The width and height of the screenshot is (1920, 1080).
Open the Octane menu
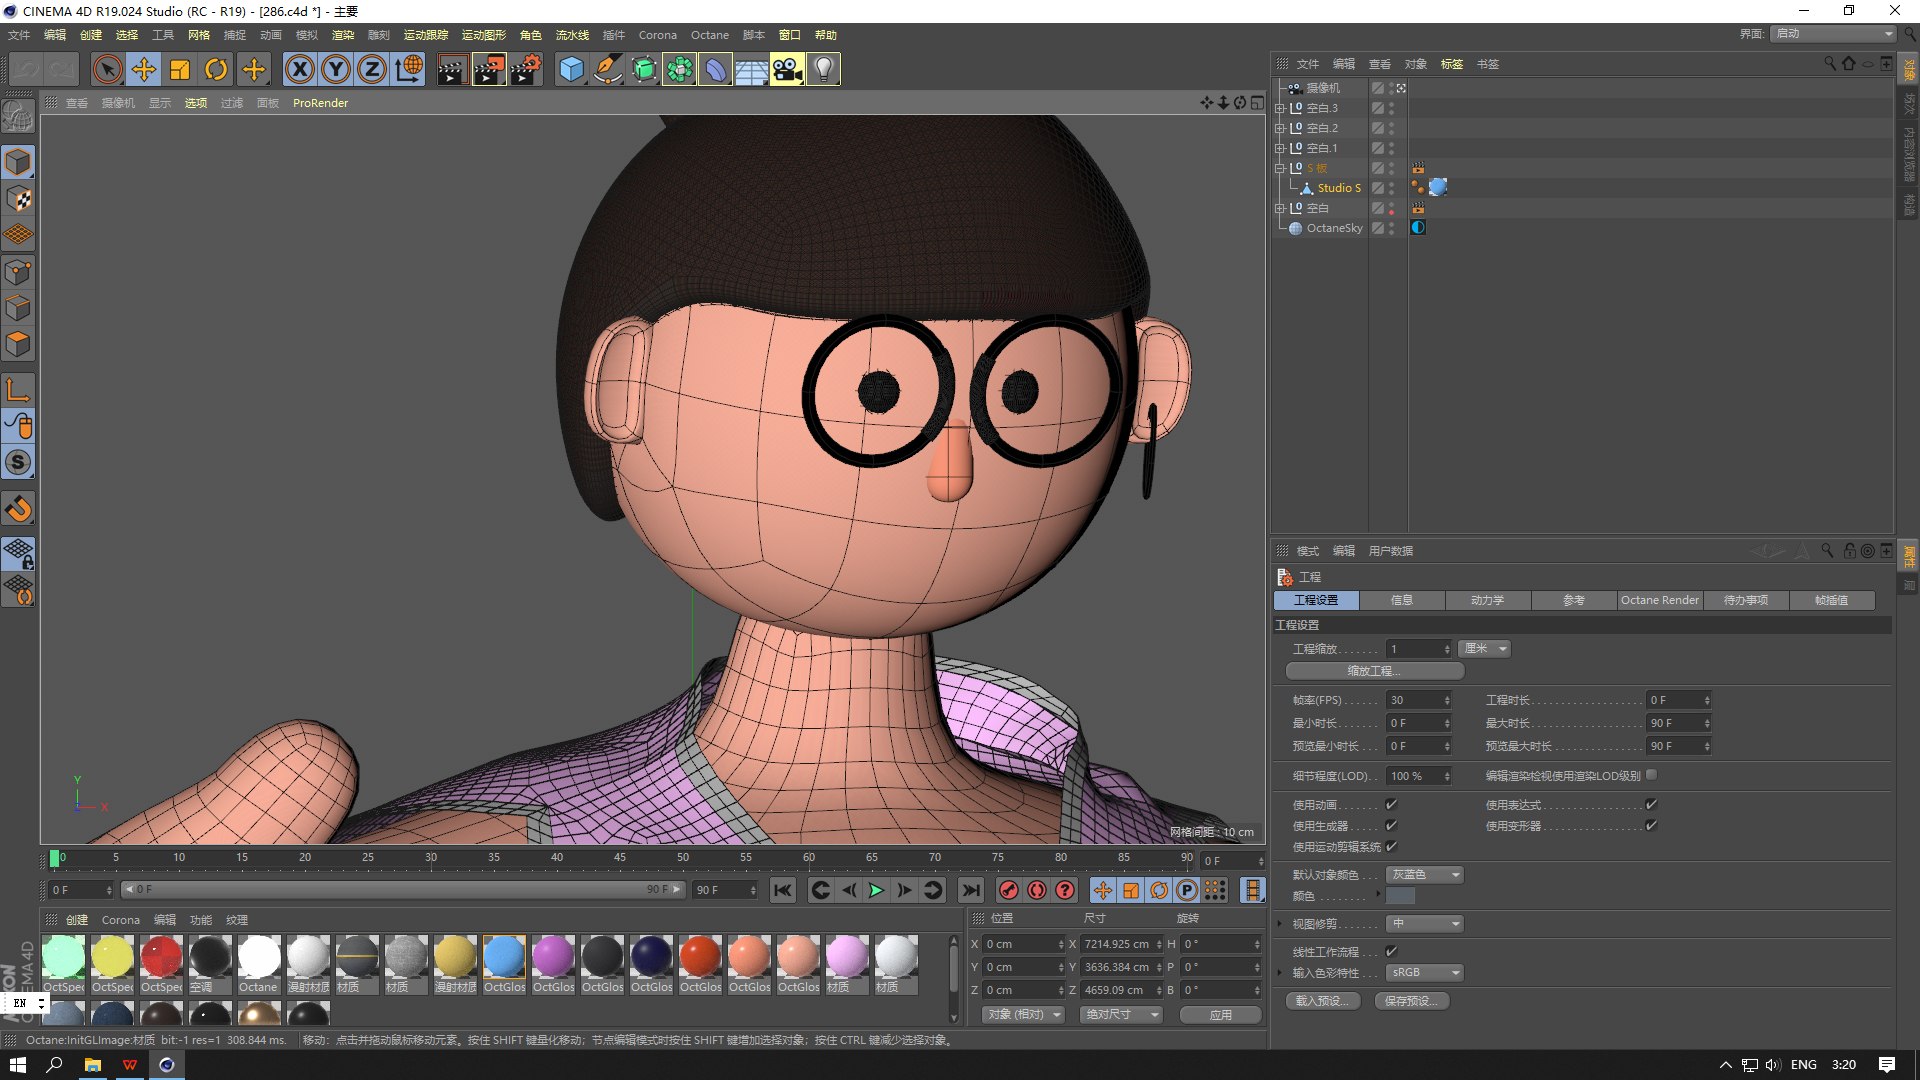pos(710,35)
